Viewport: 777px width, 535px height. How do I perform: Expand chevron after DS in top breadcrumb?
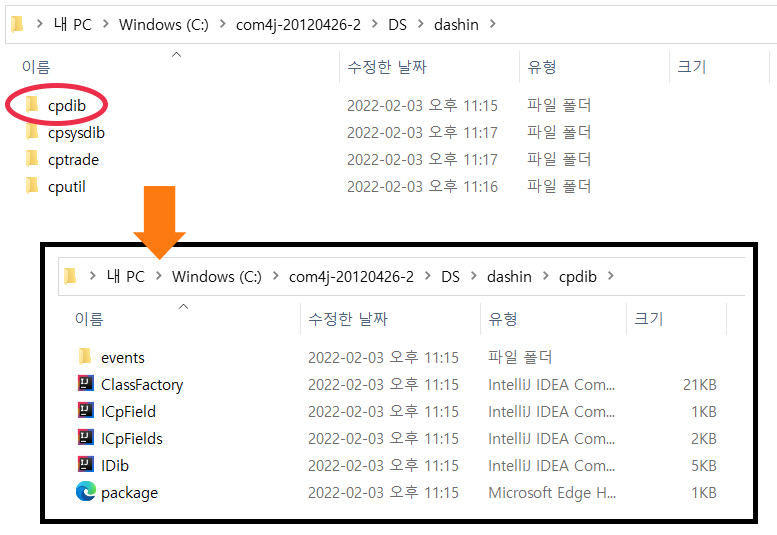[x=420, y=24]
